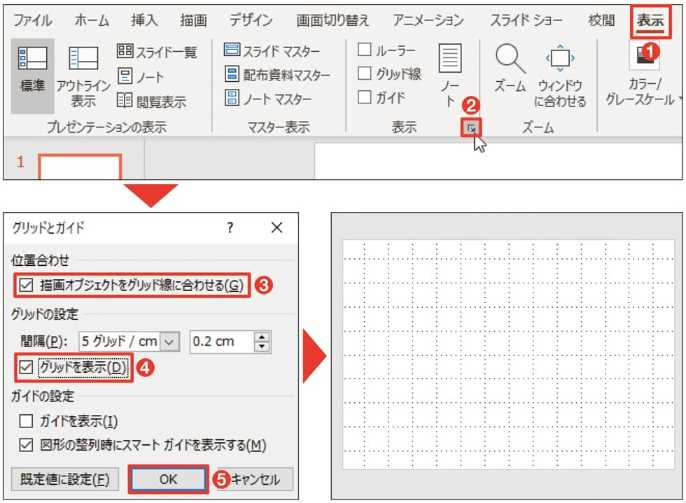Viewport: 686px width, 503px height.
Task: Open the アニメーション tab
Action: (428, 20)
